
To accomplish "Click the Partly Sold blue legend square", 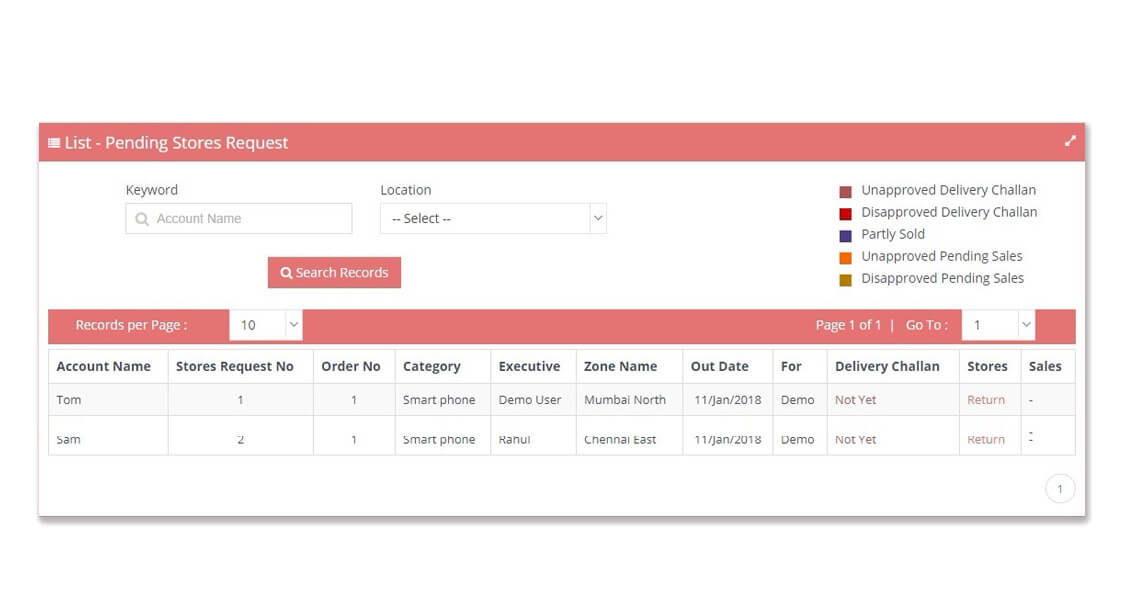I will (844, 234).
